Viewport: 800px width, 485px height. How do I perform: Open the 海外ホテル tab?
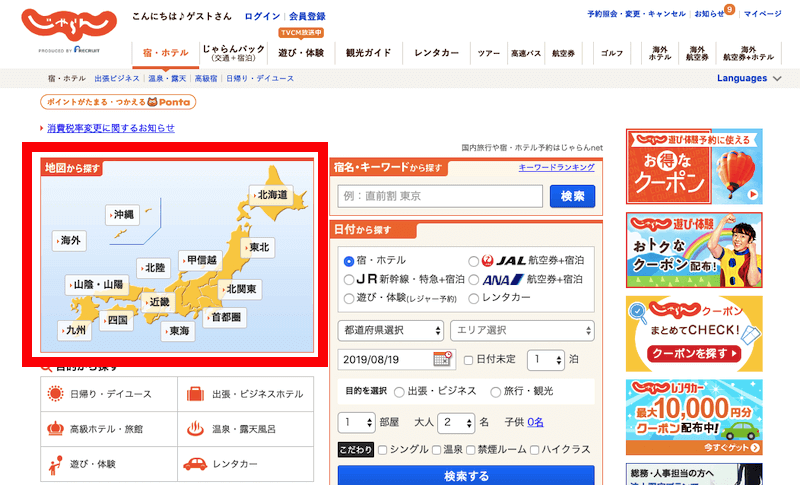click(660, 53)
